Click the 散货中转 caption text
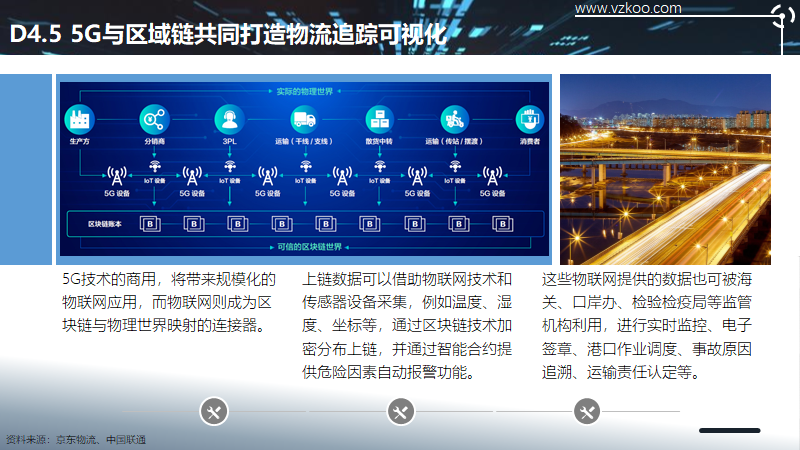The image size is (800, 450). pos(379,141)
